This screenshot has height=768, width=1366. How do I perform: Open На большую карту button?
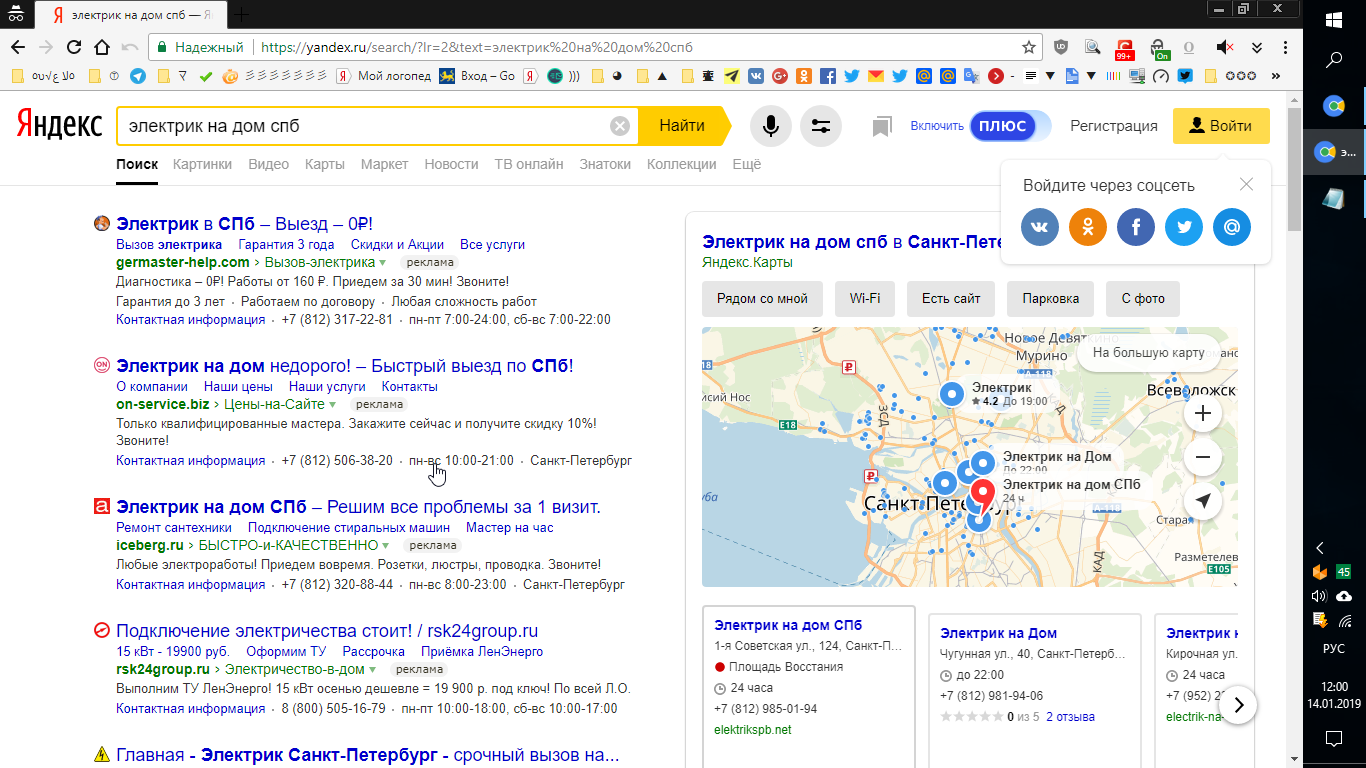[1149, 353]
